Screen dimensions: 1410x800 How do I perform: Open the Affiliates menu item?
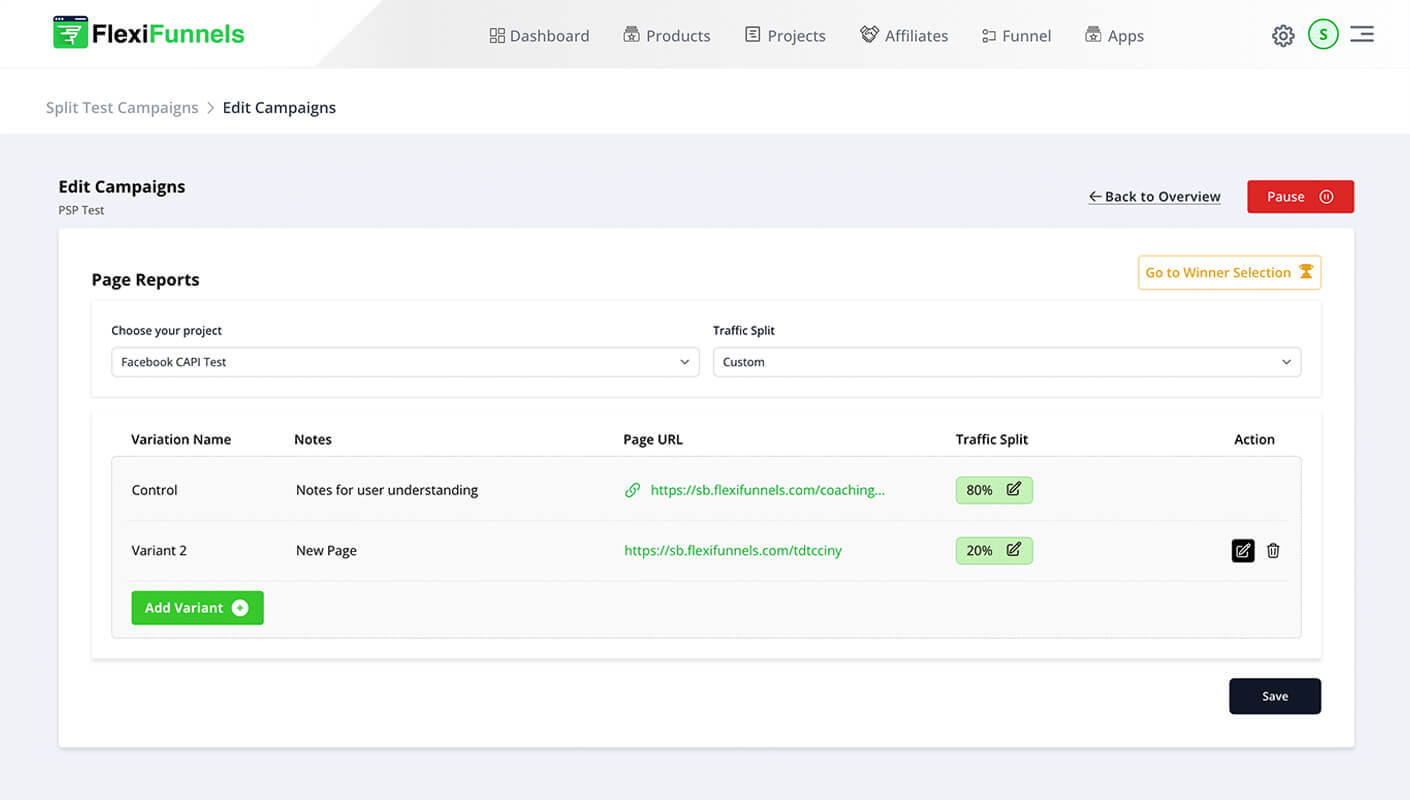point(904,35)
